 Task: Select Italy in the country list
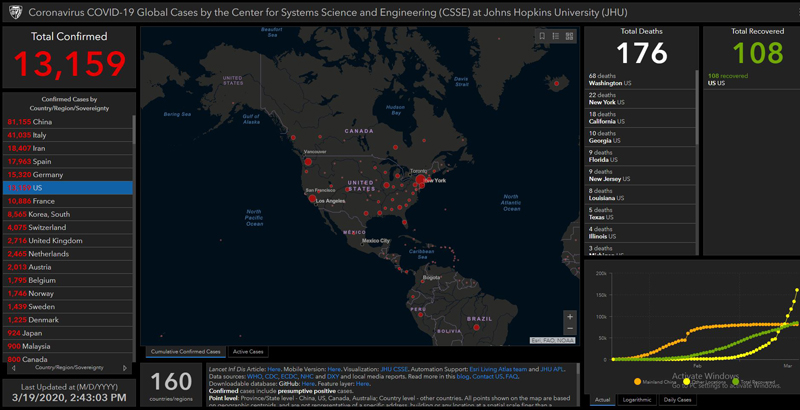[x=67, y=135]
